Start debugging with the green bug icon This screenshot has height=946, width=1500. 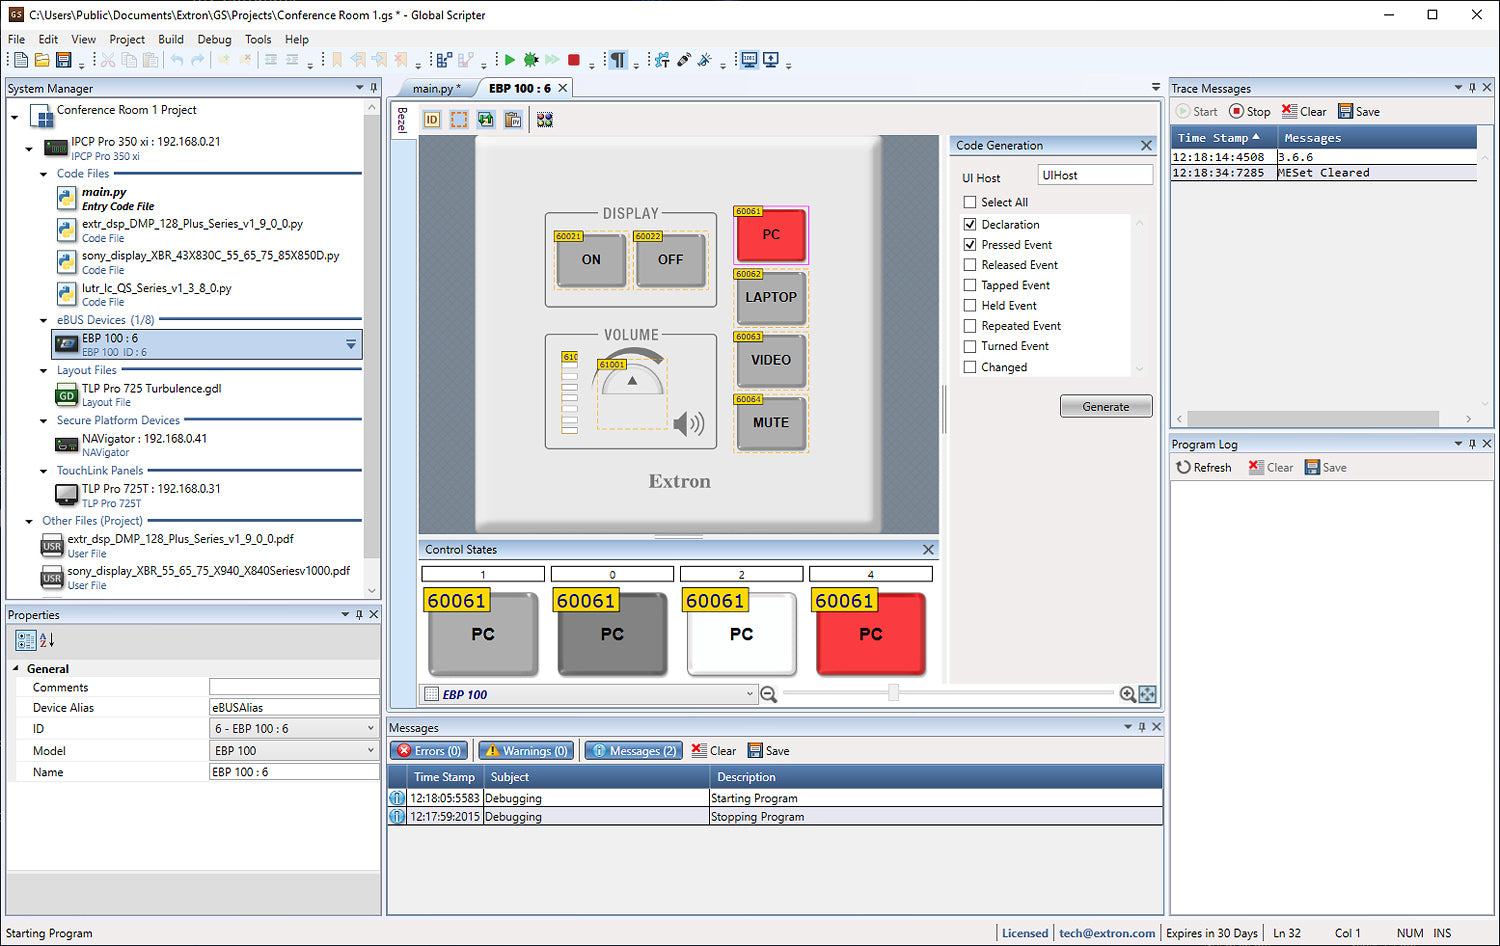531,60
